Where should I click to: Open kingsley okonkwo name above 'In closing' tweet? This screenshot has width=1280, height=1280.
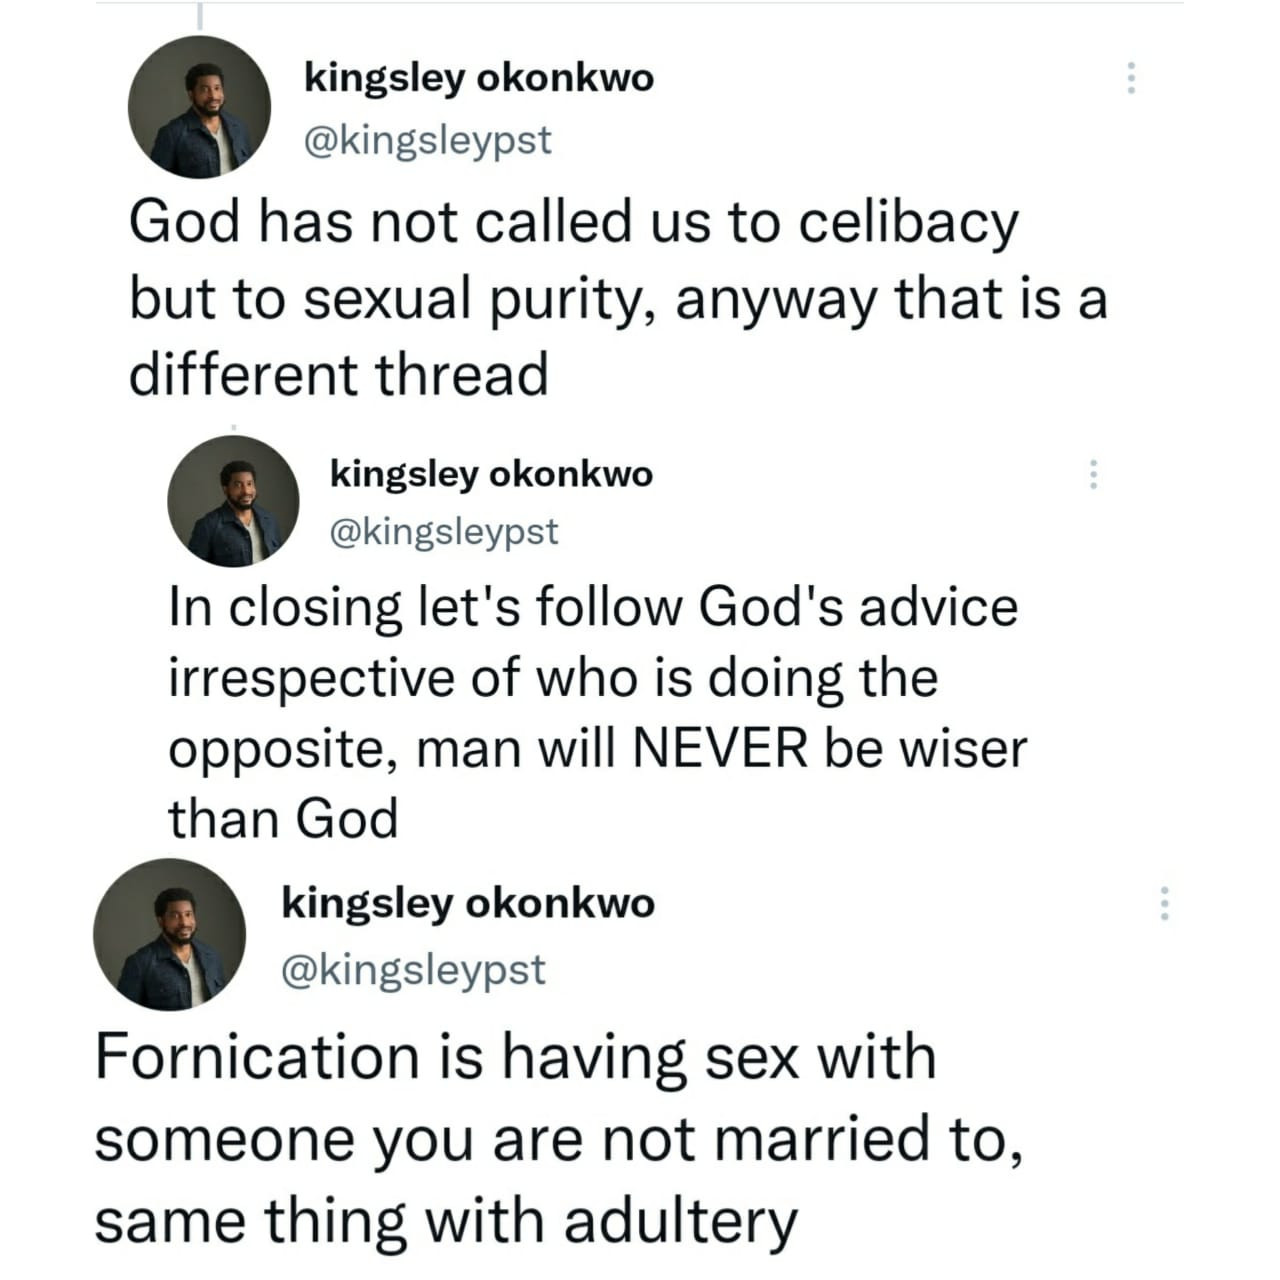click(x=491, y=473)
